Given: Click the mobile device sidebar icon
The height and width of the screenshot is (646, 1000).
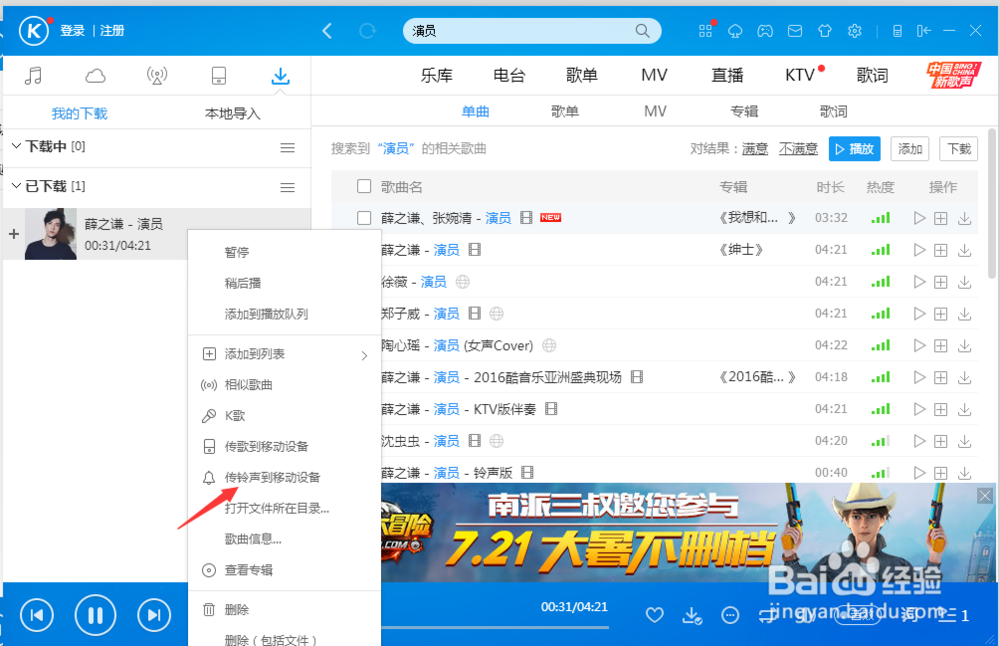Looking at the screenshot, I should (x=218, y=75).
